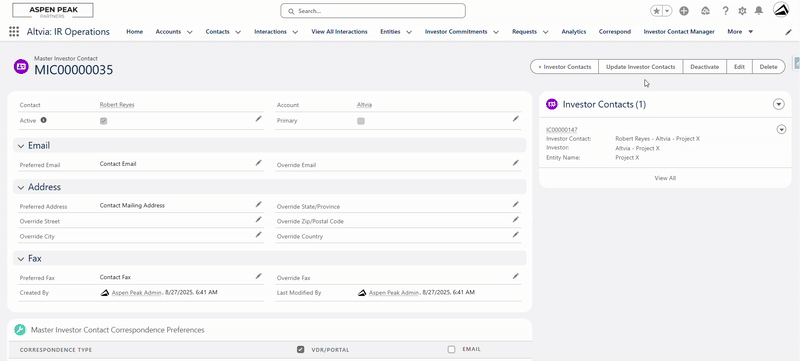The height and width of the screenshot is (361, 800).
Task: Collapse the Fax section
Action: (20, 259)
